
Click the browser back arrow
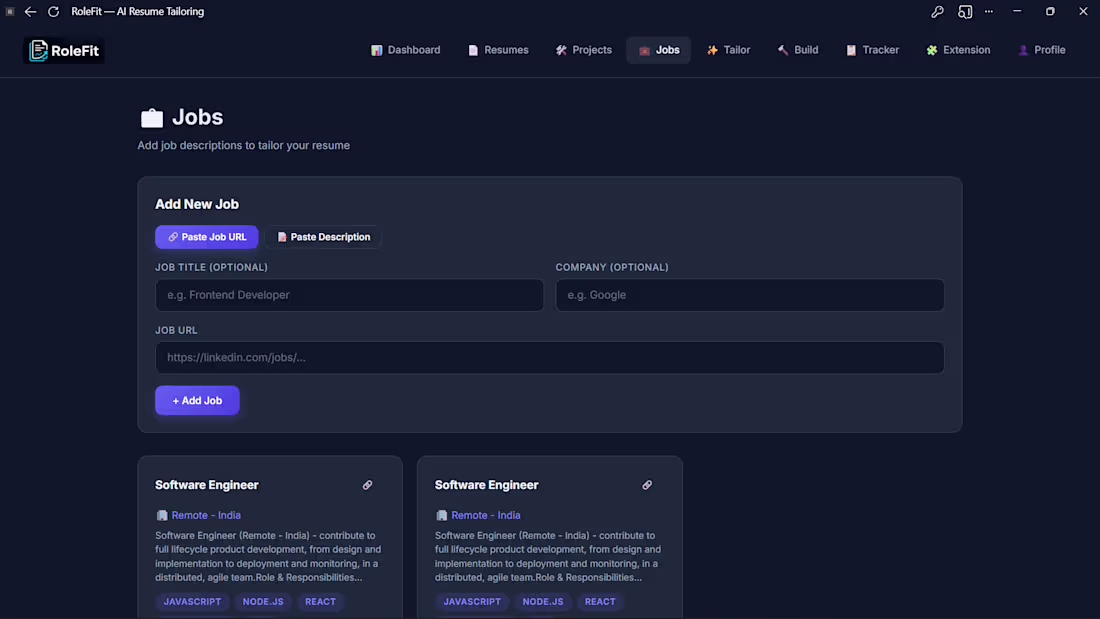point(30,11)
